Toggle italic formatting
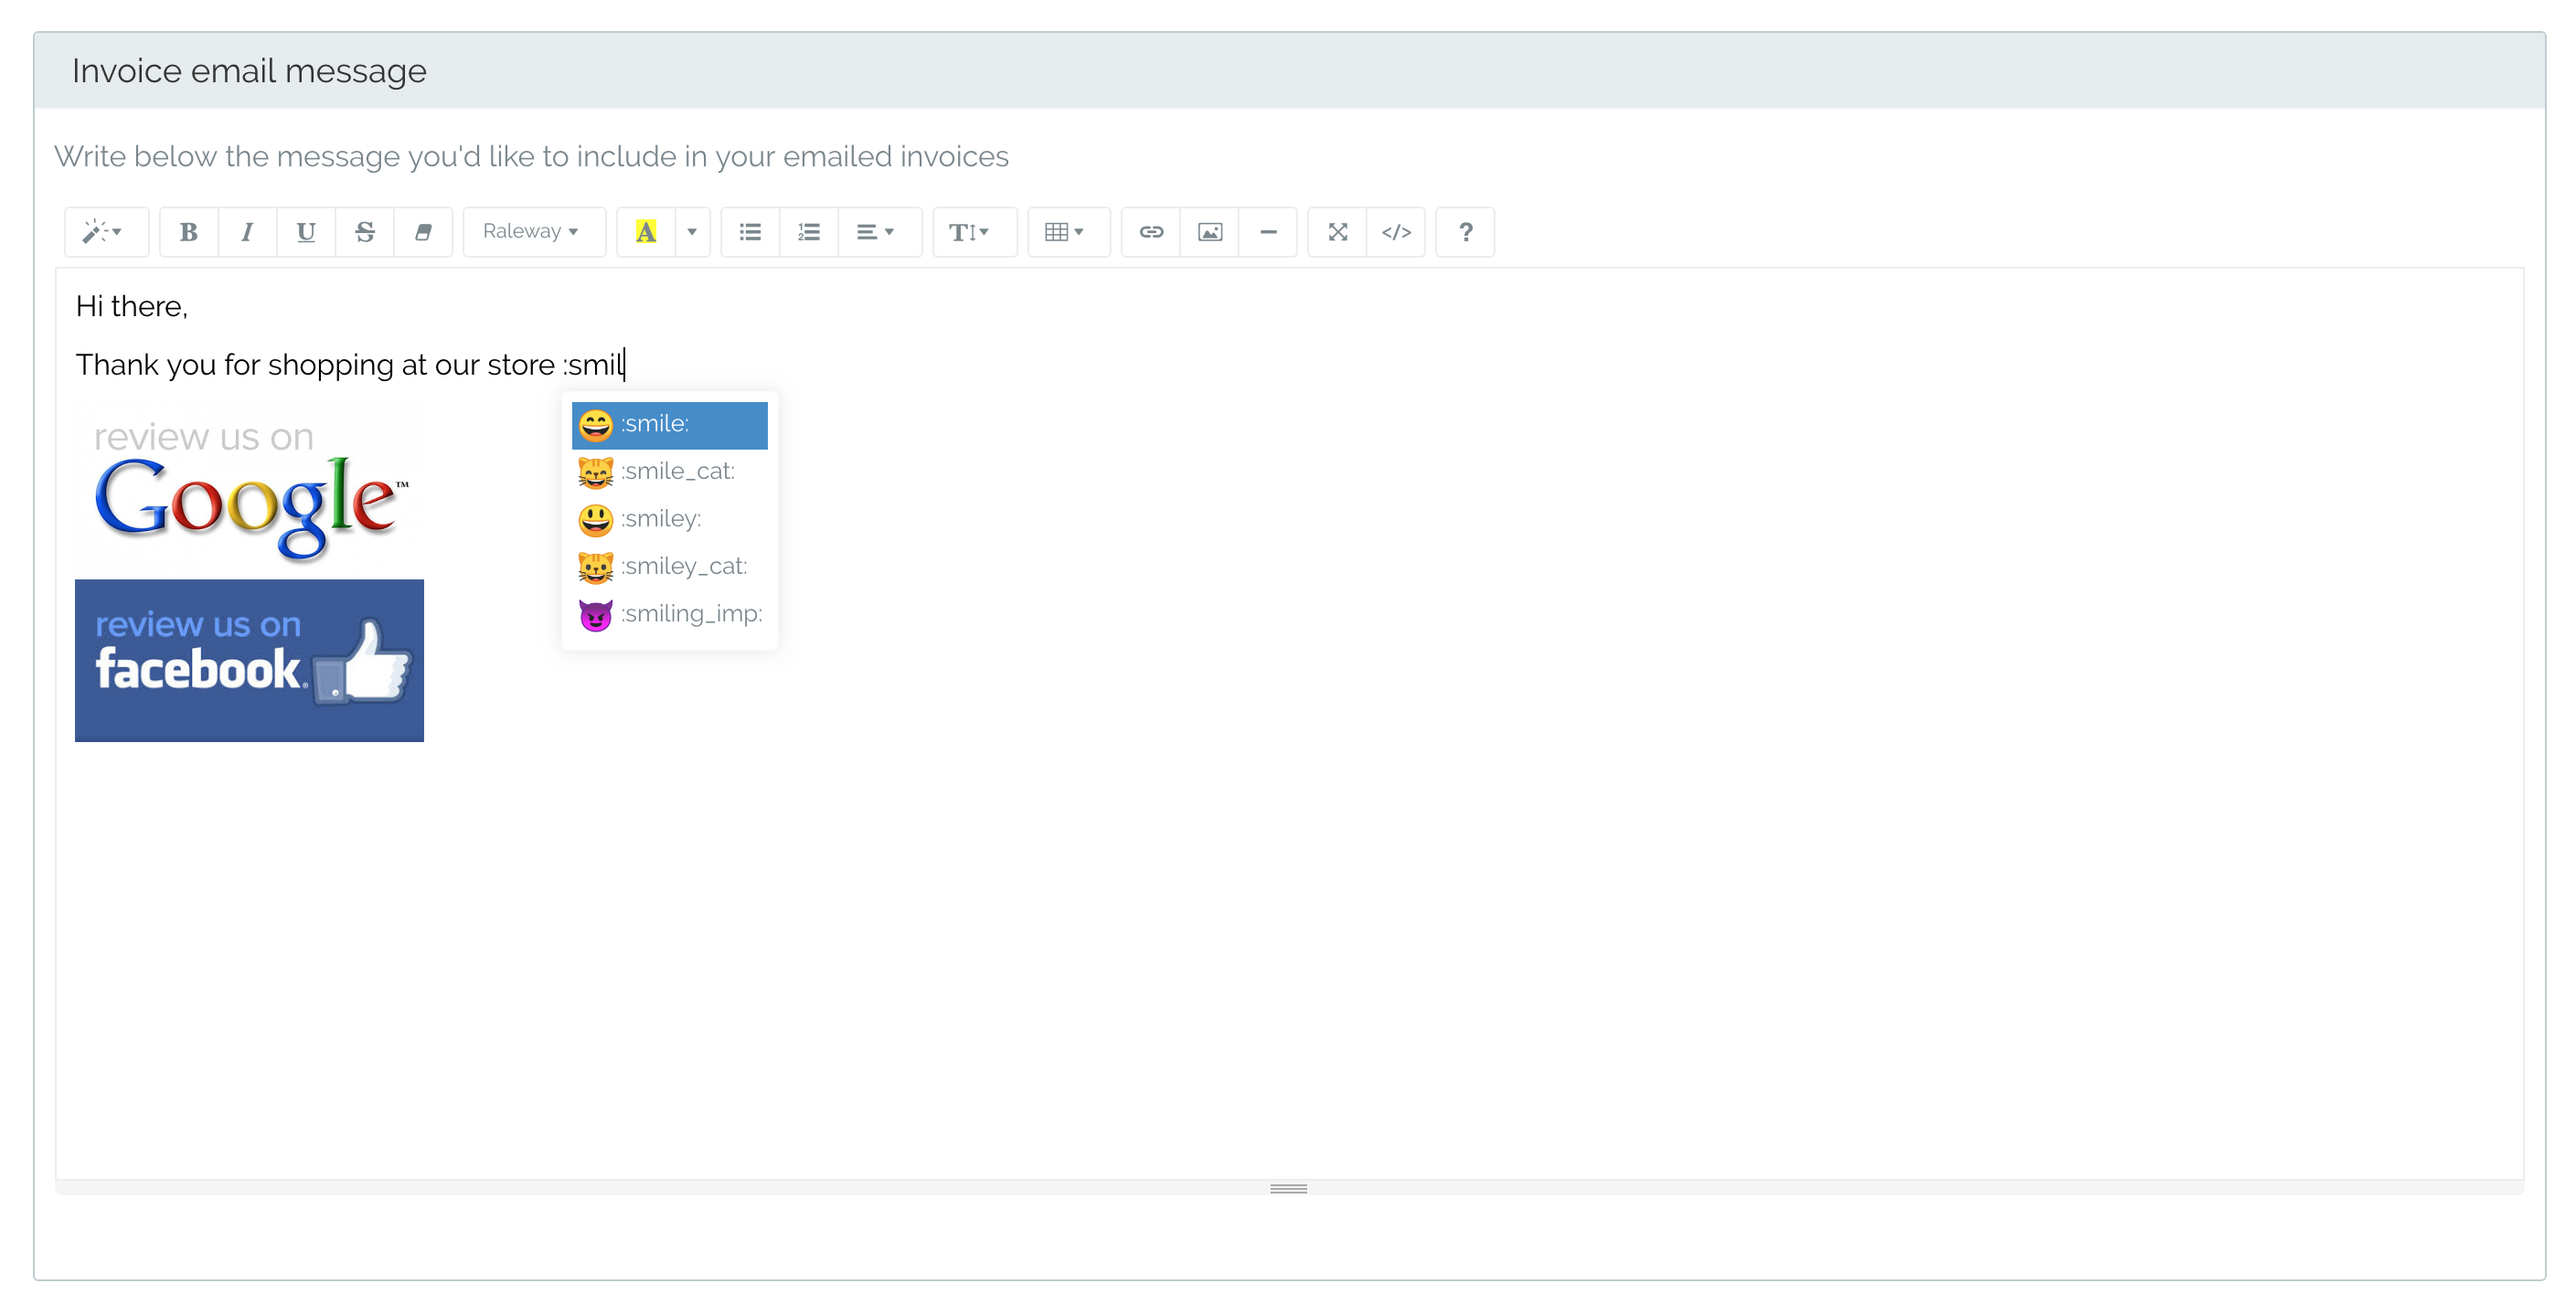 [247, 232]
